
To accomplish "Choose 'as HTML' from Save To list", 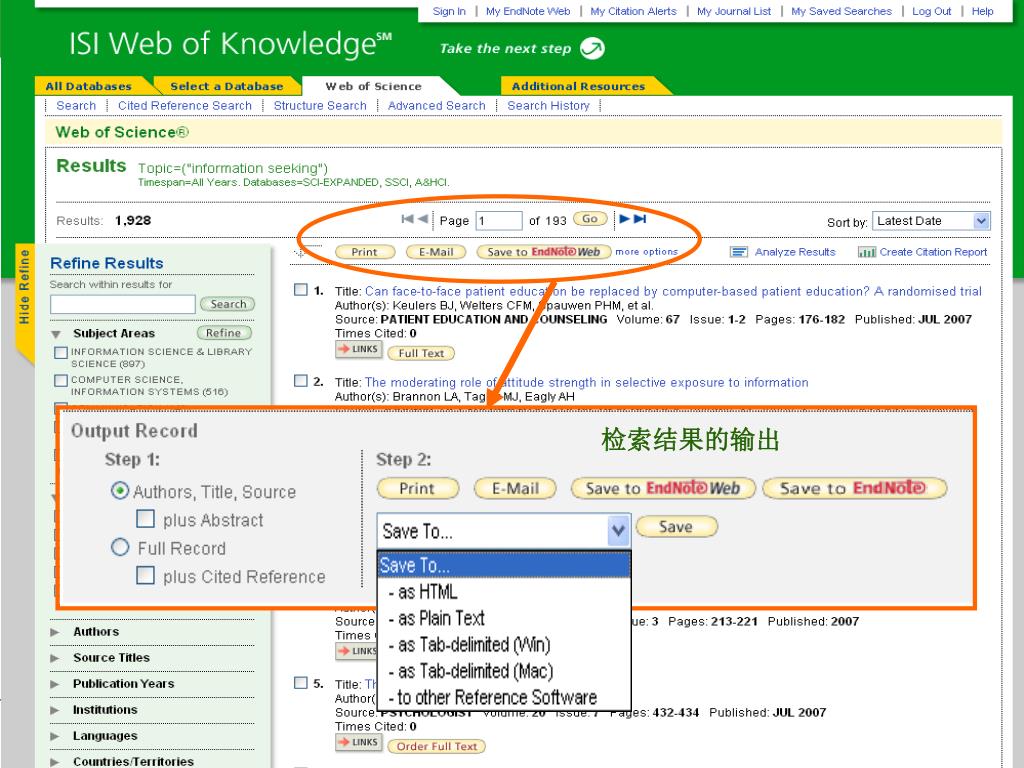I will [504, 592].
